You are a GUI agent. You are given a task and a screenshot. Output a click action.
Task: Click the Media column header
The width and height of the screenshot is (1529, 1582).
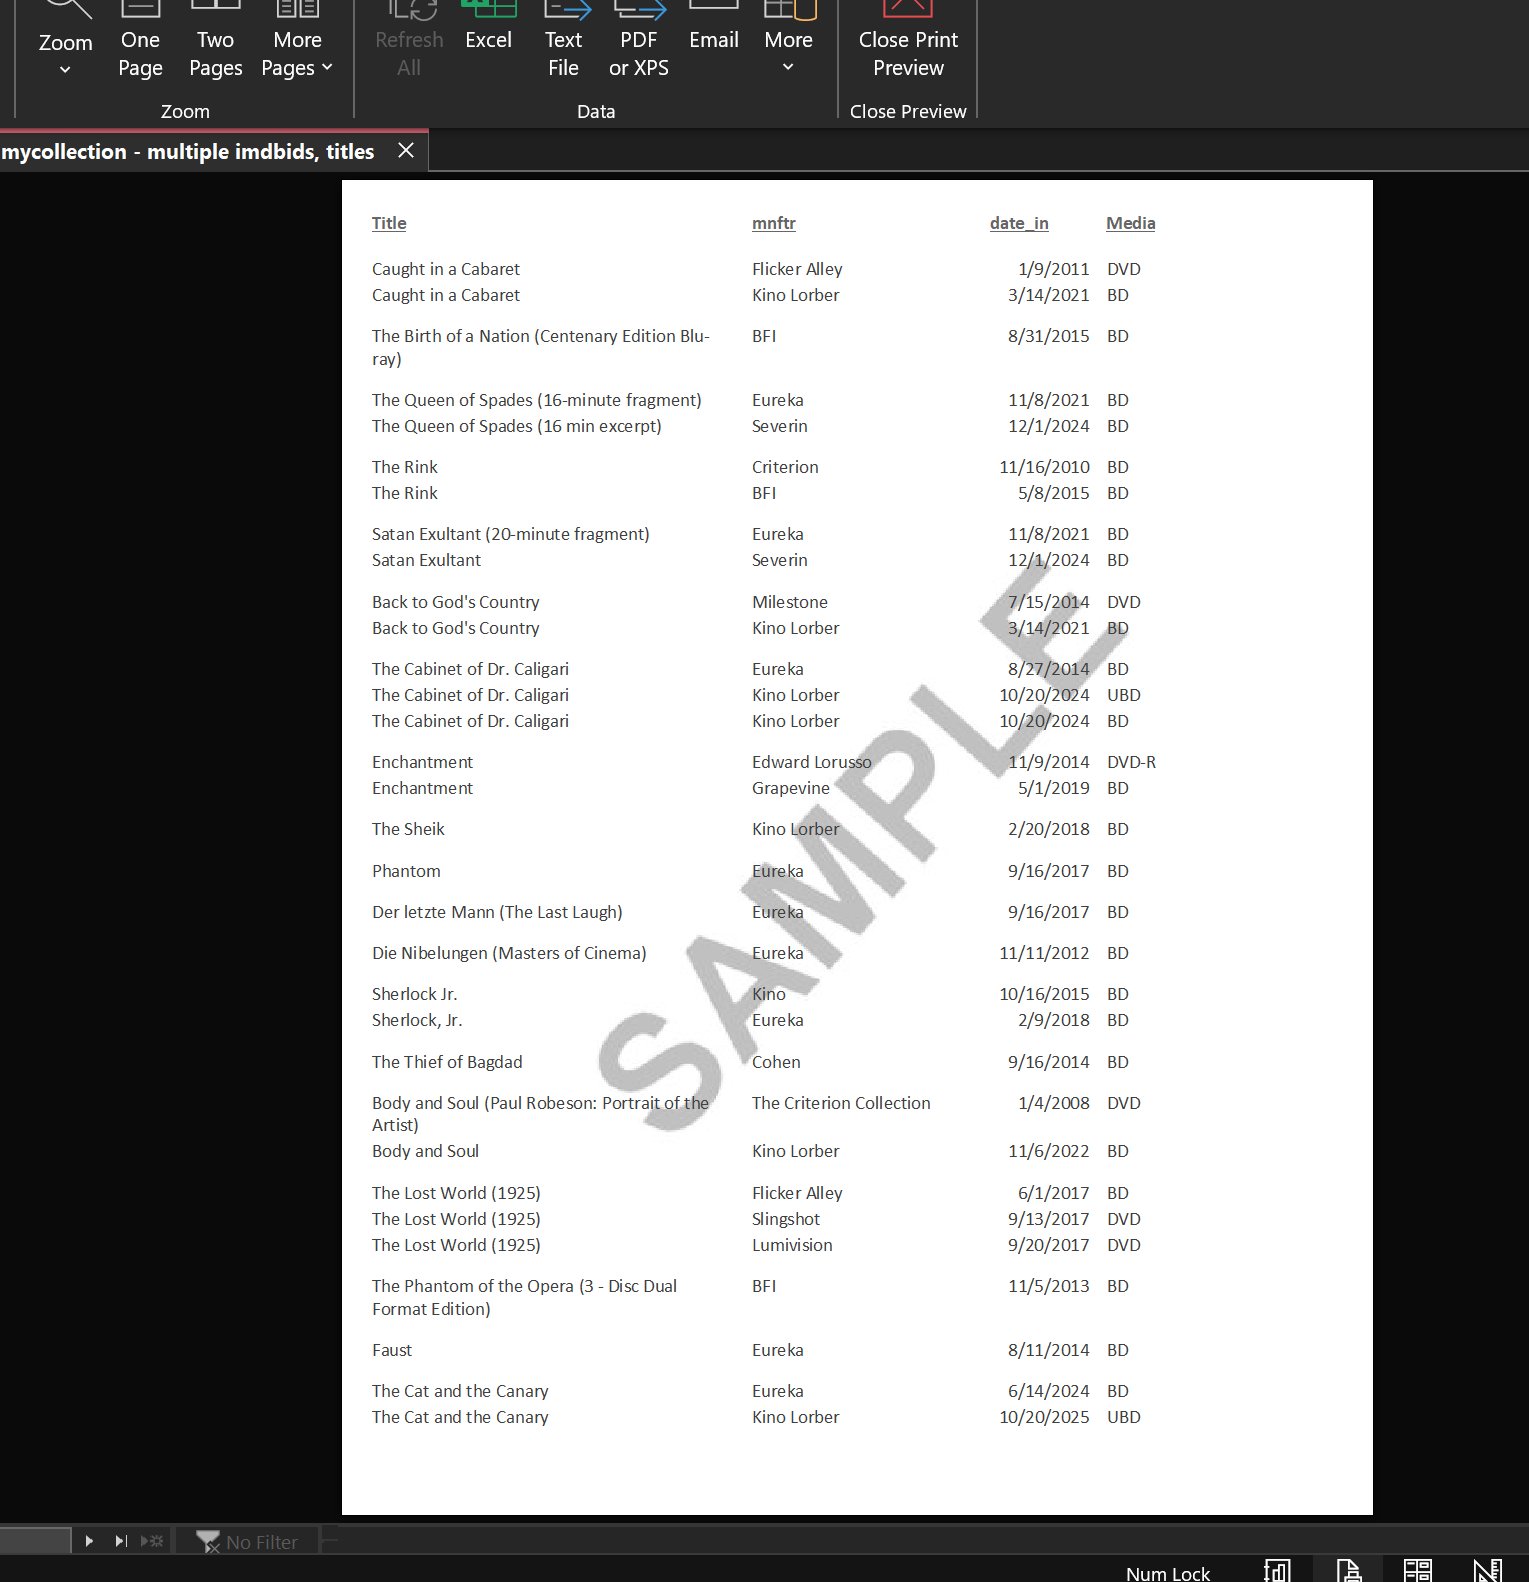click(x=1130, y=223)
